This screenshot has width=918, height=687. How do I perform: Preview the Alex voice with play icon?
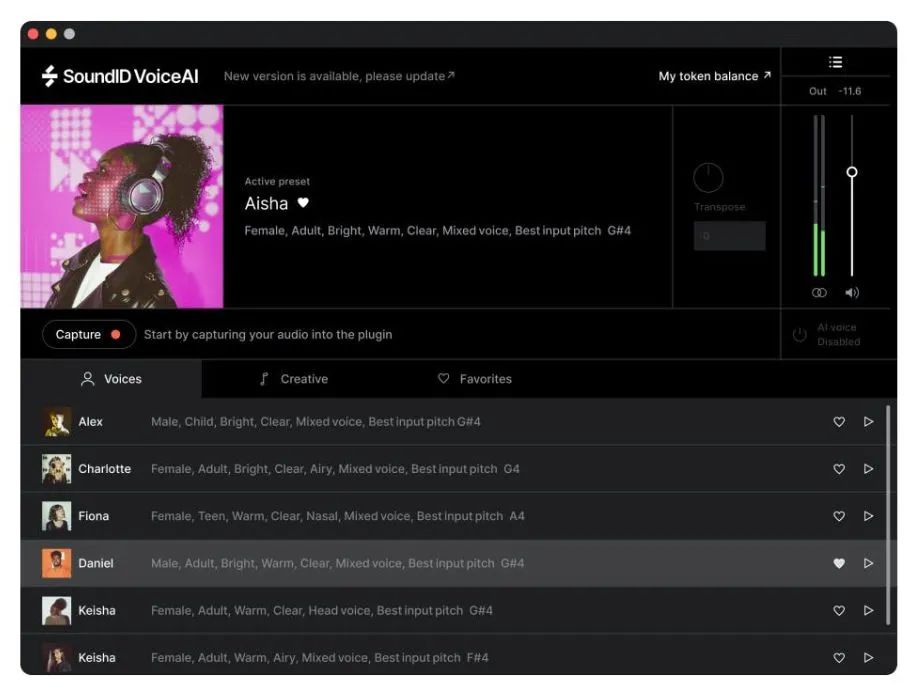pyautogui.click(x=868, y=422)
